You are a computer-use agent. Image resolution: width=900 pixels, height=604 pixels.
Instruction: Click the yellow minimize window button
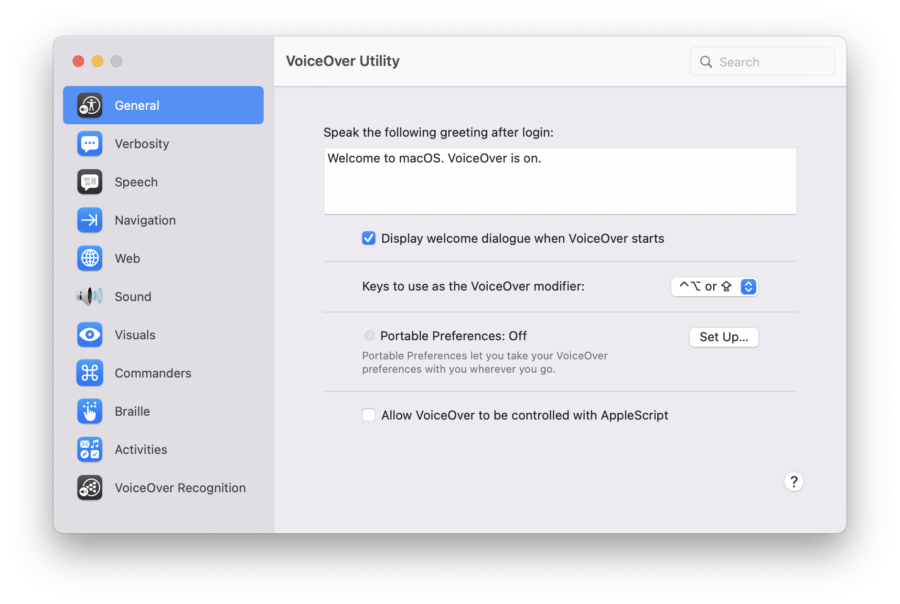click(97, 61)
